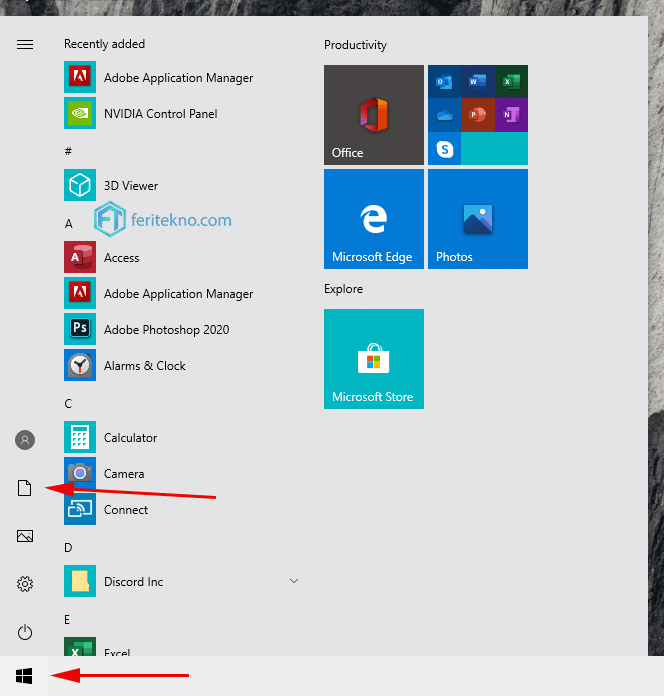Open Settings gear in sidebar
The image size is (664, 696).
tap(25, 584)
